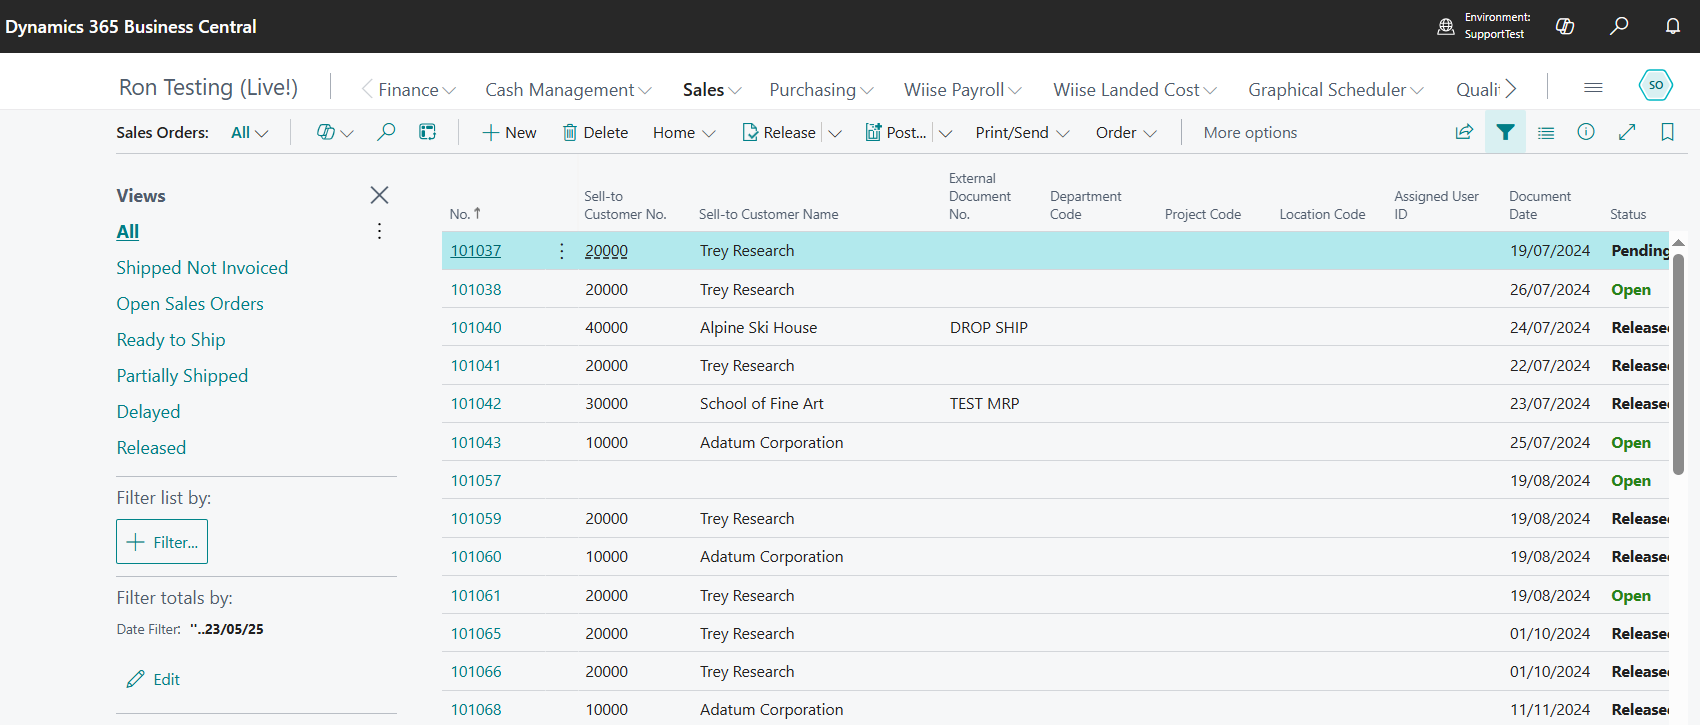Click the search magnifier in the top bar
This screenshot has width=1700, height=725.
pyautogui.click(x=1619, y=26)
